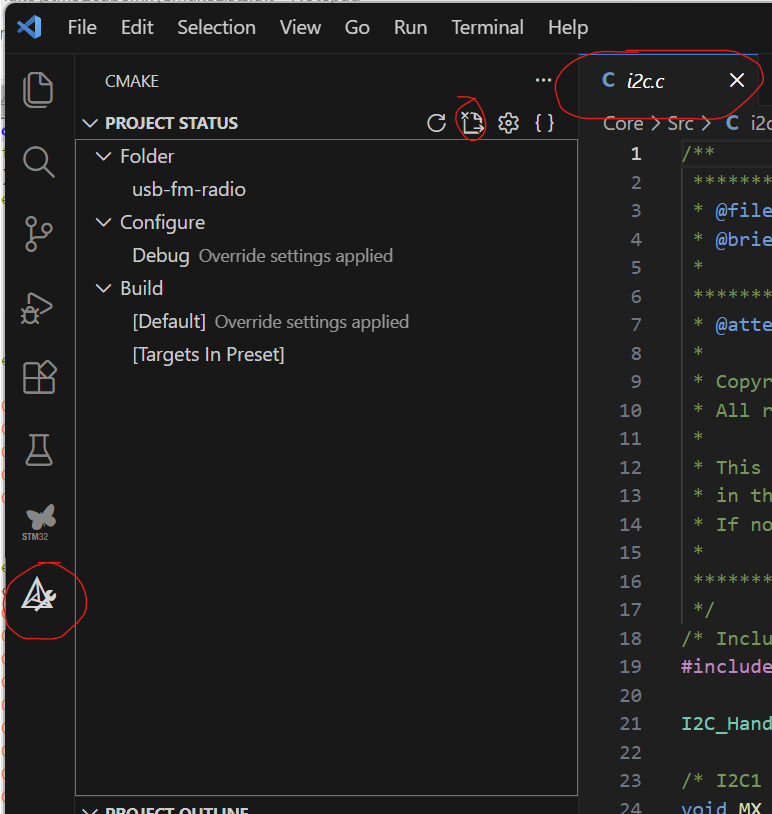Collapse the Configure tree node
This screenshot has width=772, height=814.
click(x=102, y=223)
